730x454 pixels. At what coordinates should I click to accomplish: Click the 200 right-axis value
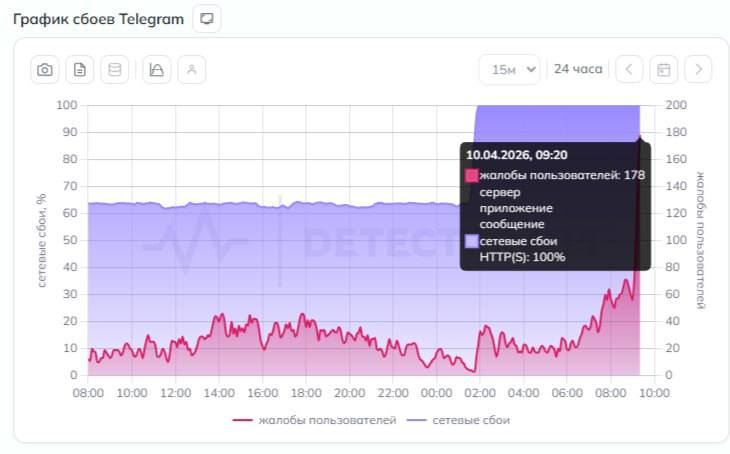pyautogui.click(x=676, y=105)
